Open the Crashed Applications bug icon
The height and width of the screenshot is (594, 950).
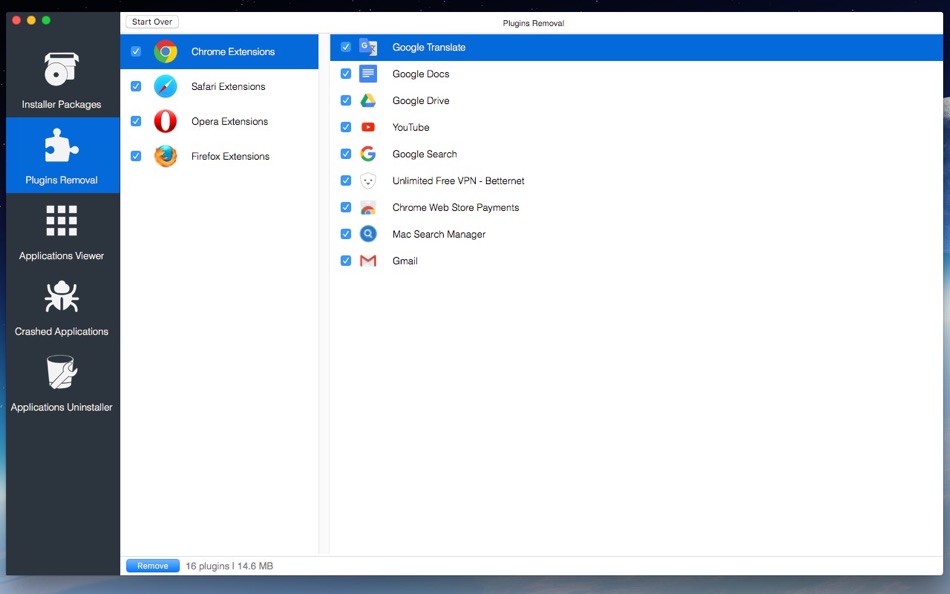(61, 297)
